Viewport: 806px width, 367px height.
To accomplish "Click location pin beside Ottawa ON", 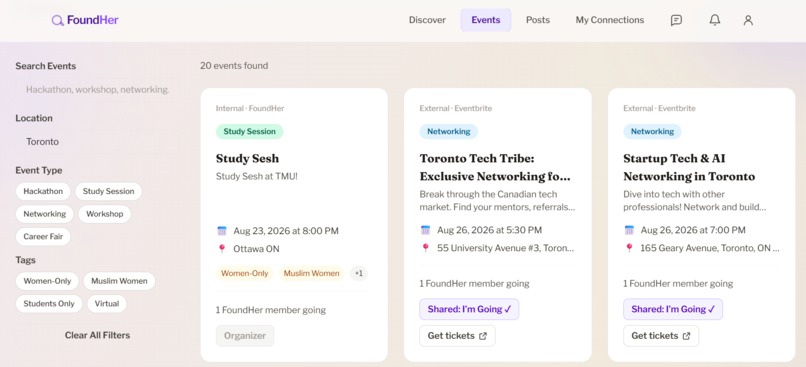I will click(x=222, y=249).
